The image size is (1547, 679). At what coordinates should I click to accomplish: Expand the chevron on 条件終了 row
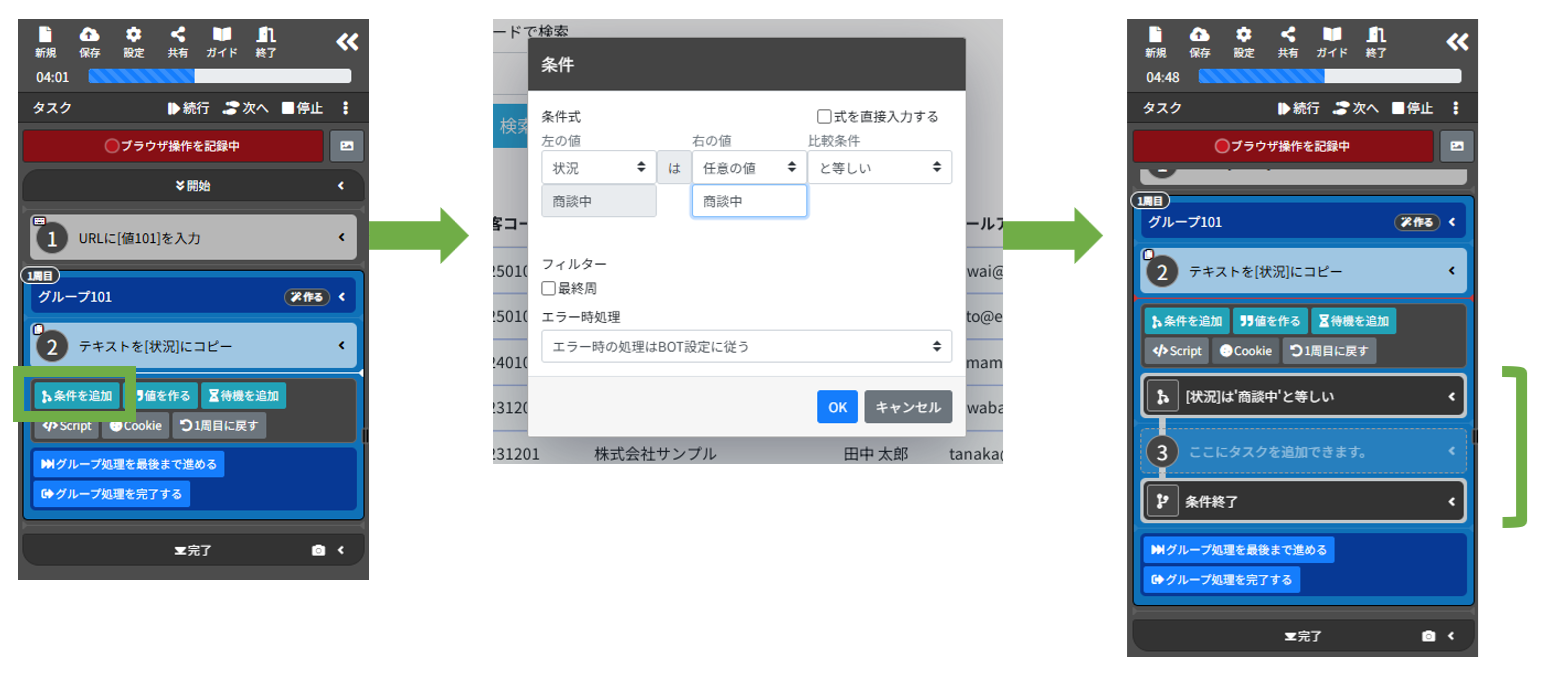coord(1451,502)
